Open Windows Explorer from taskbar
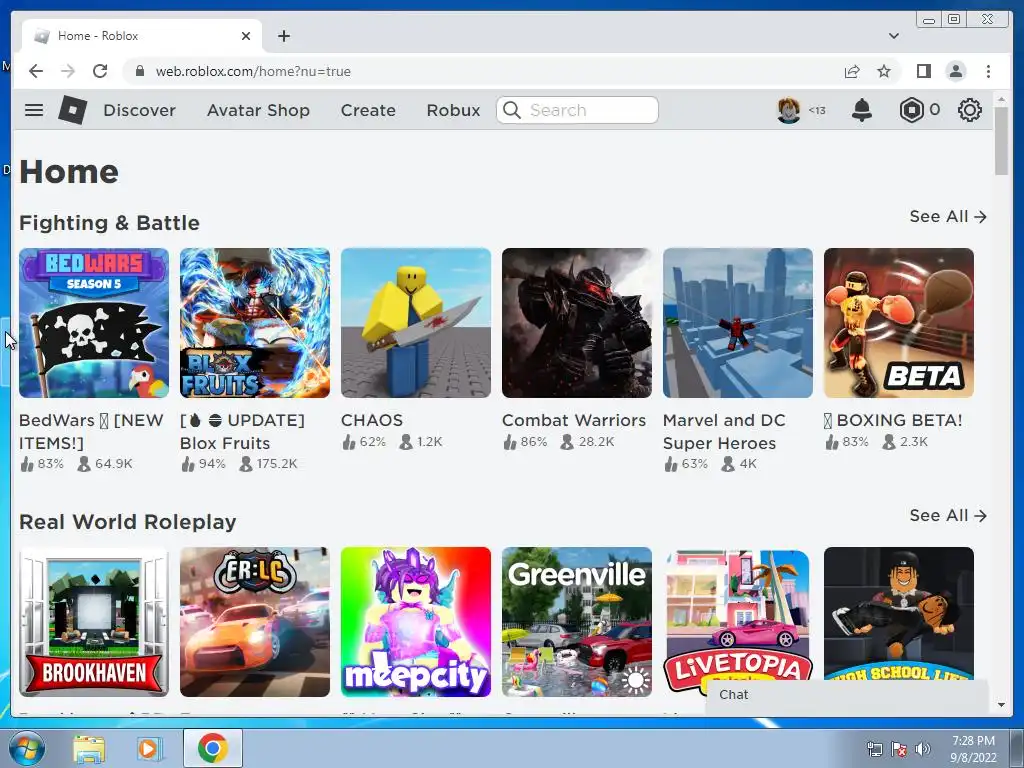The image size is (1024, 768). coord(89,749)
